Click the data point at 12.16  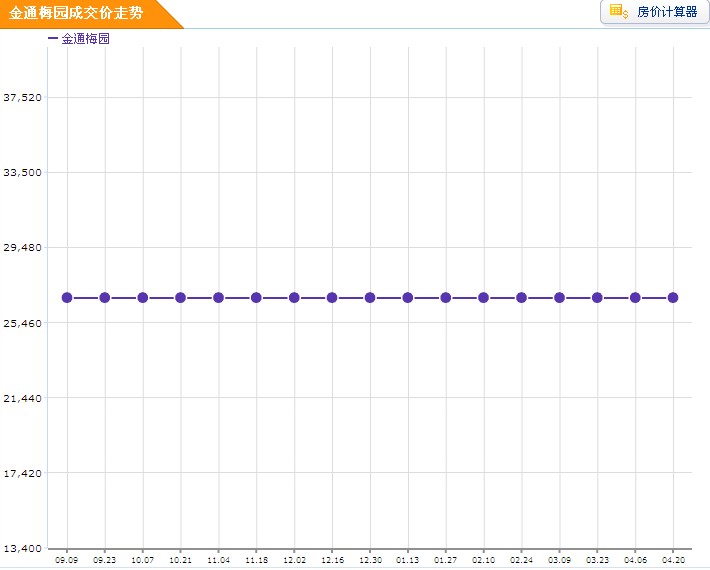[332, 297]
